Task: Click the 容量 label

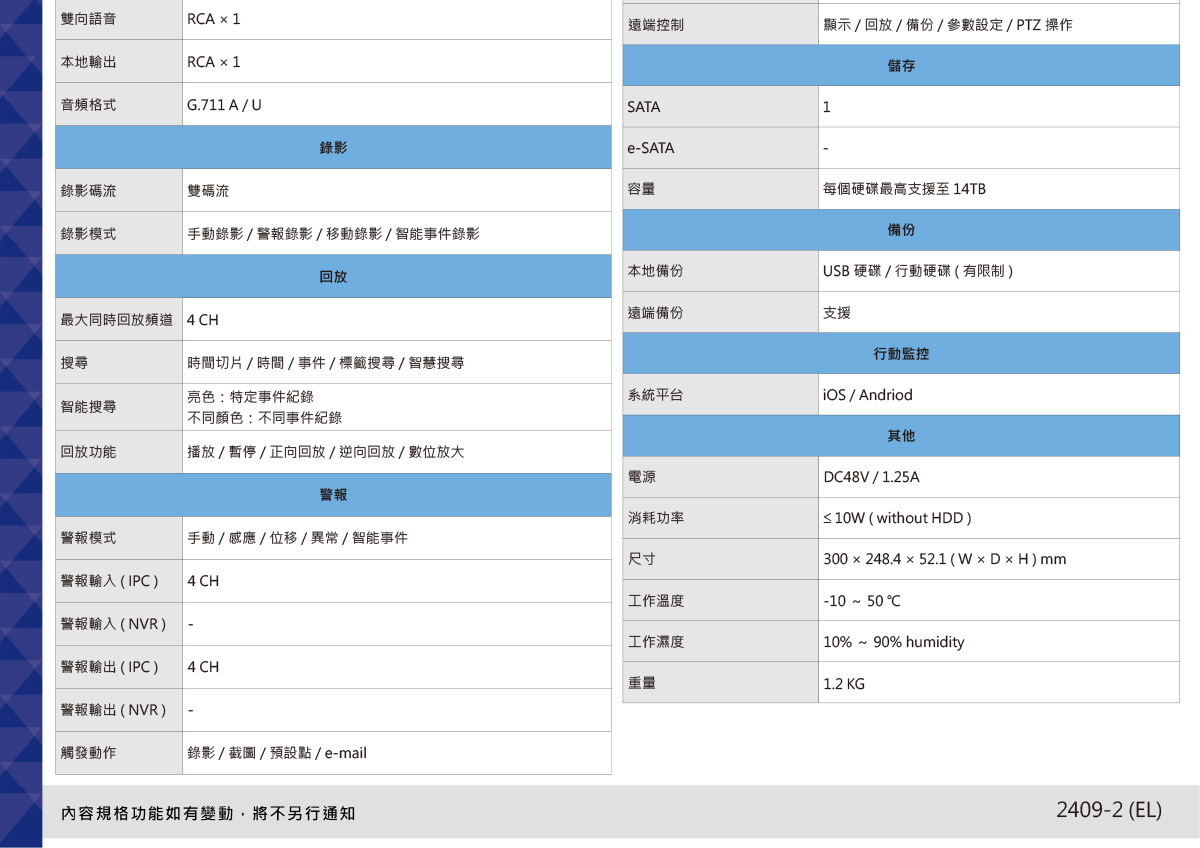Action: click(x=642, y=189)
